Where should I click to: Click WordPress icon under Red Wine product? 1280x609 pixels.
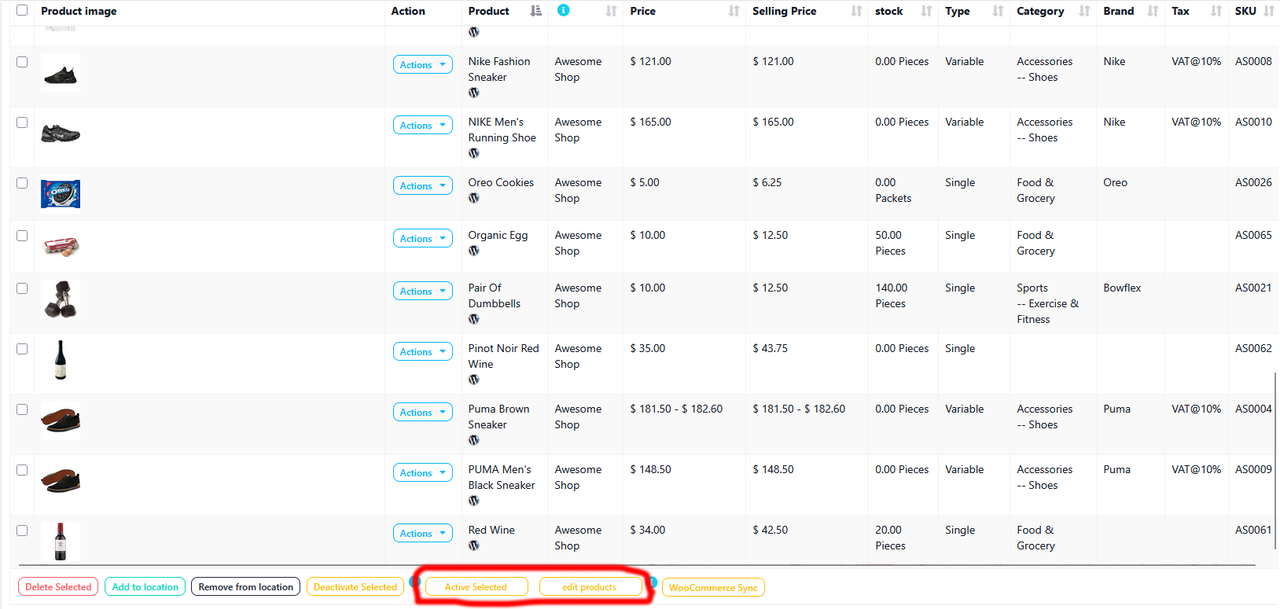click(x=474, y=546)
